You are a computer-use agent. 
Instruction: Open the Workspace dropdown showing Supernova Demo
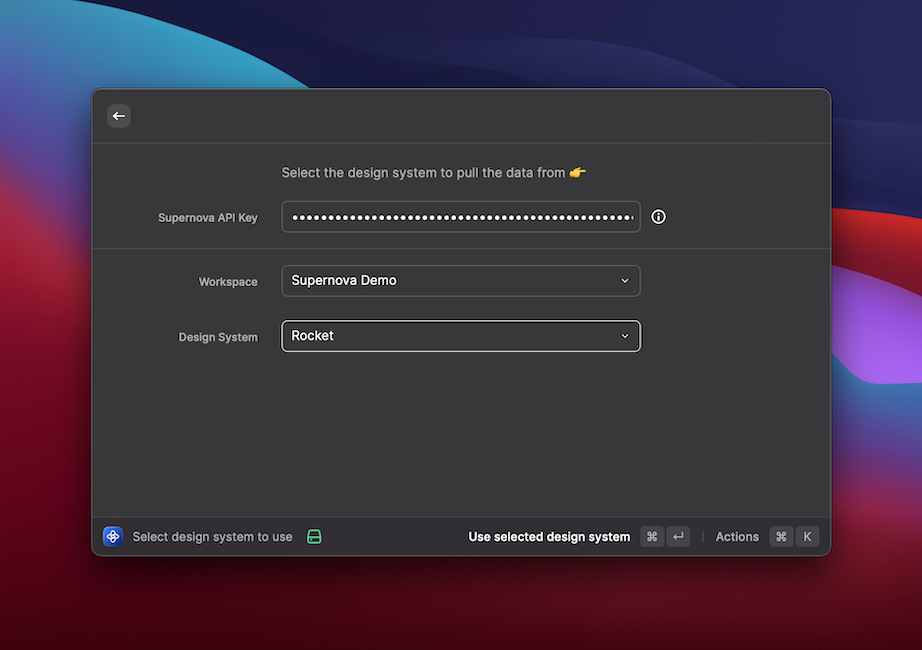(461, 281)
